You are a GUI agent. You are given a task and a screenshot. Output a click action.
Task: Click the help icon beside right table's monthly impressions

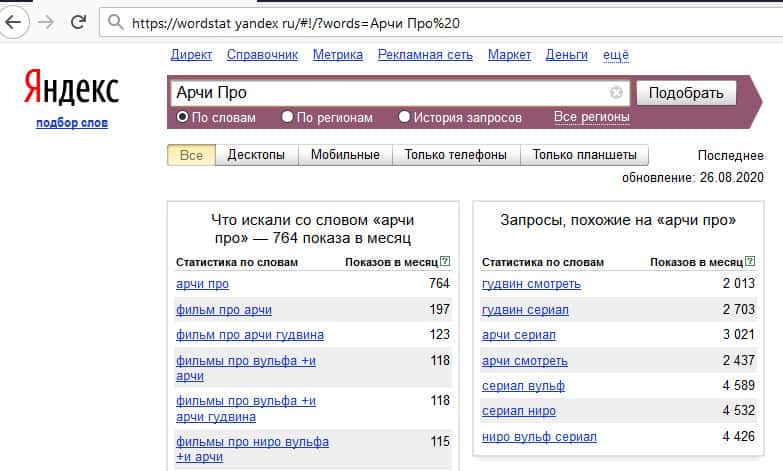coord(749,262)
